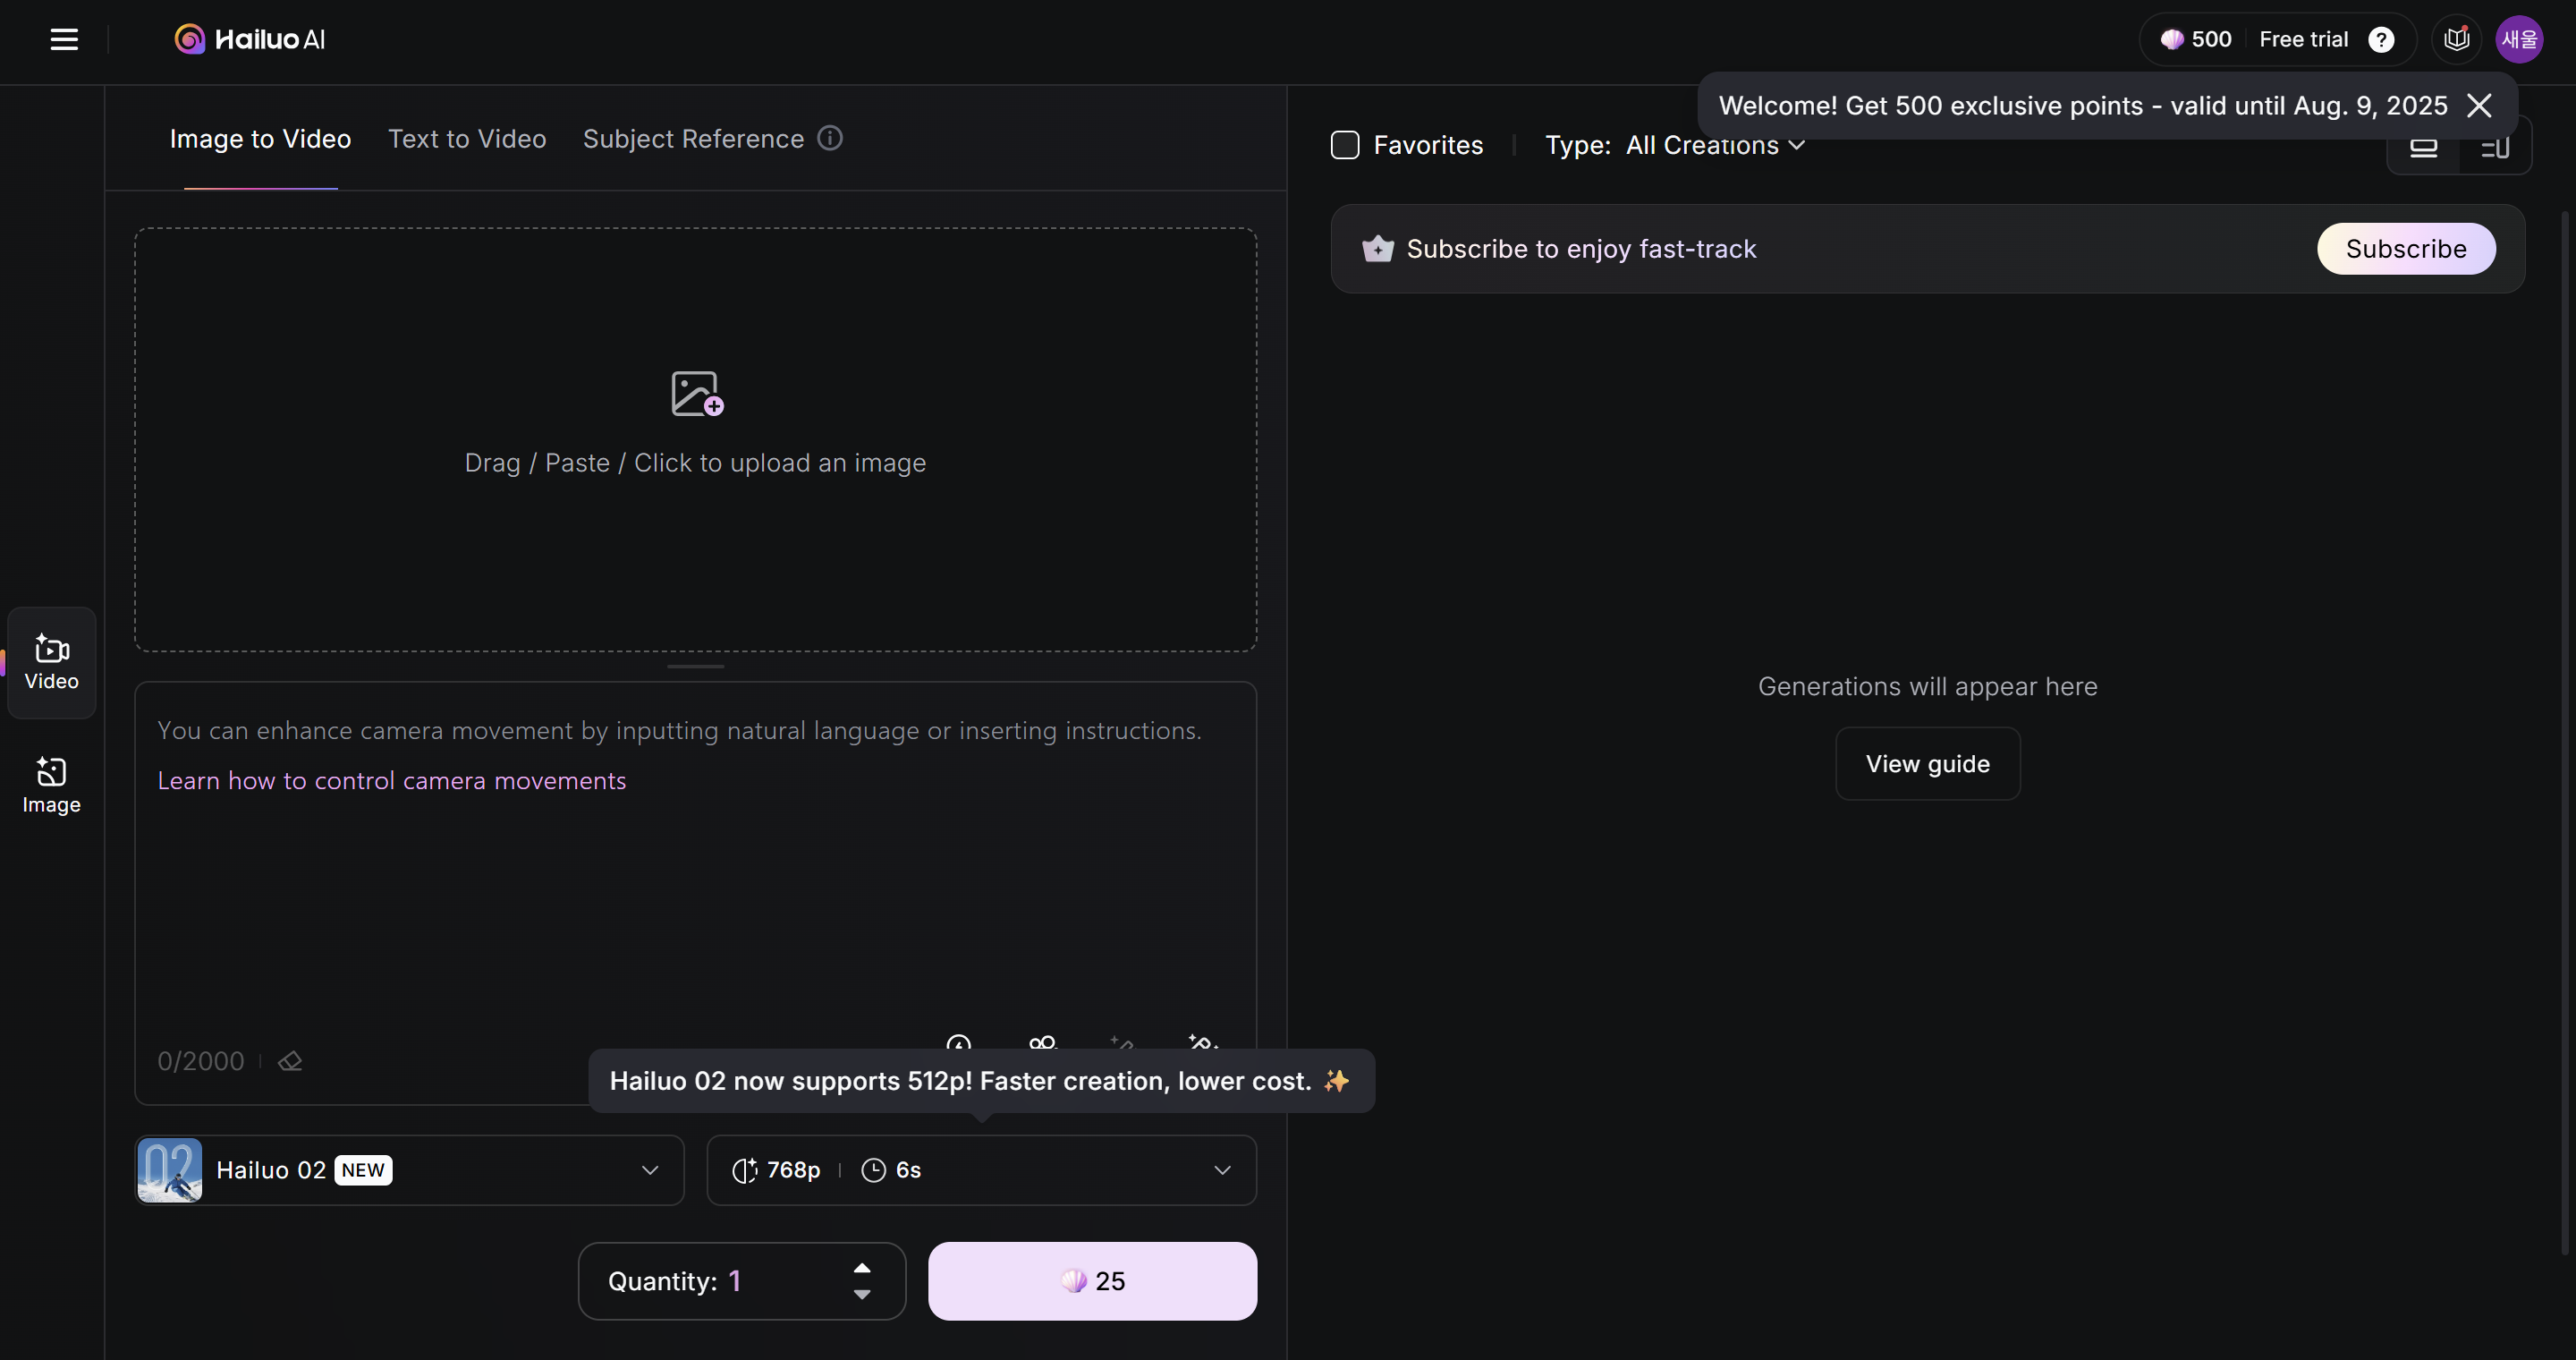Switch to the single-column layout view

tap(2423, 147)
